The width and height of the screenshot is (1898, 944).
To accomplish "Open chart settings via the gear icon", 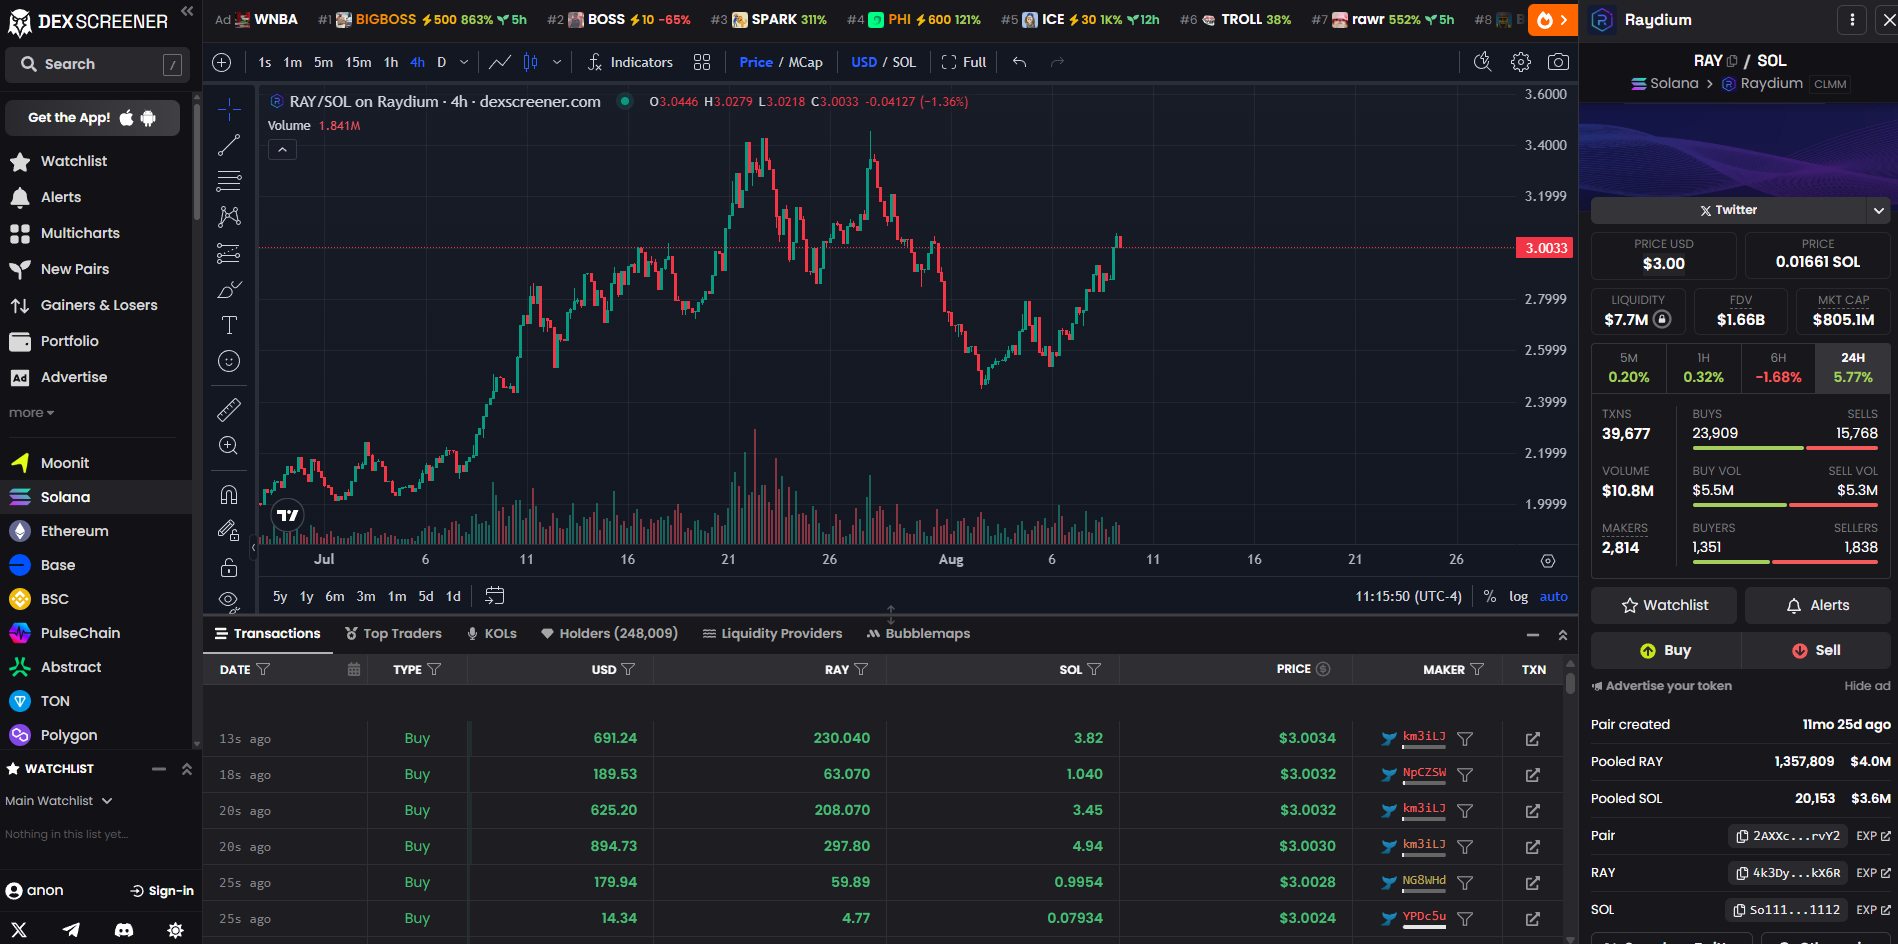I will pos(1520,61).
